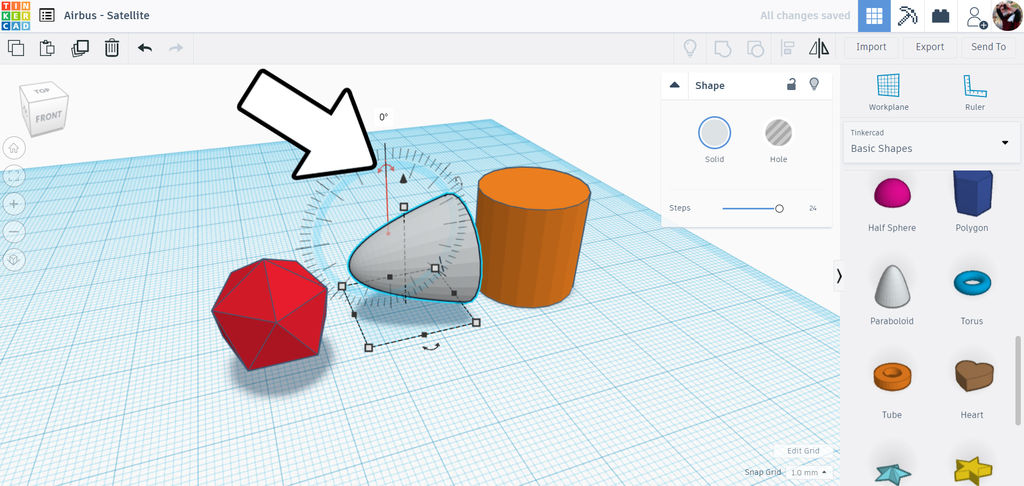Toggle the shape lock icon

[x=791, y=84]
